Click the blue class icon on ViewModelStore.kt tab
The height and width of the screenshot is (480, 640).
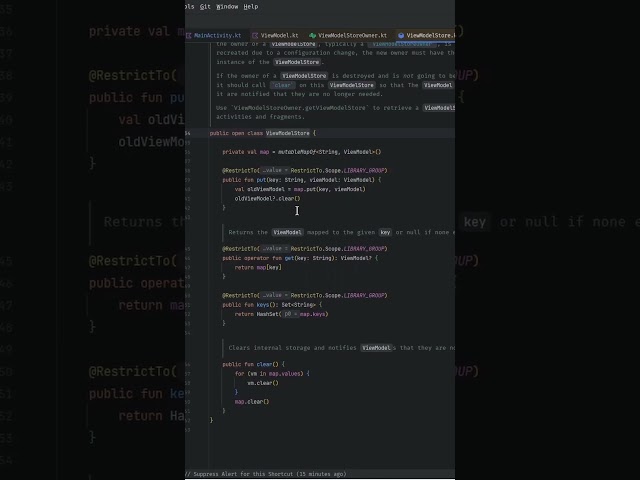401,36
